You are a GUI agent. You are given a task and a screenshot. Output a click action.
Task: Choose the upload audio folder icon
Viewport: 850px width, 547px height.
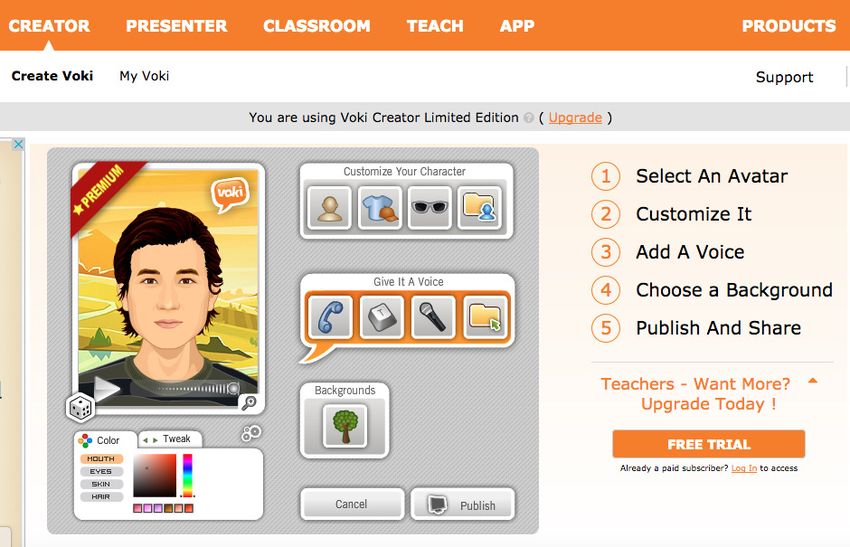click(484, 317)
